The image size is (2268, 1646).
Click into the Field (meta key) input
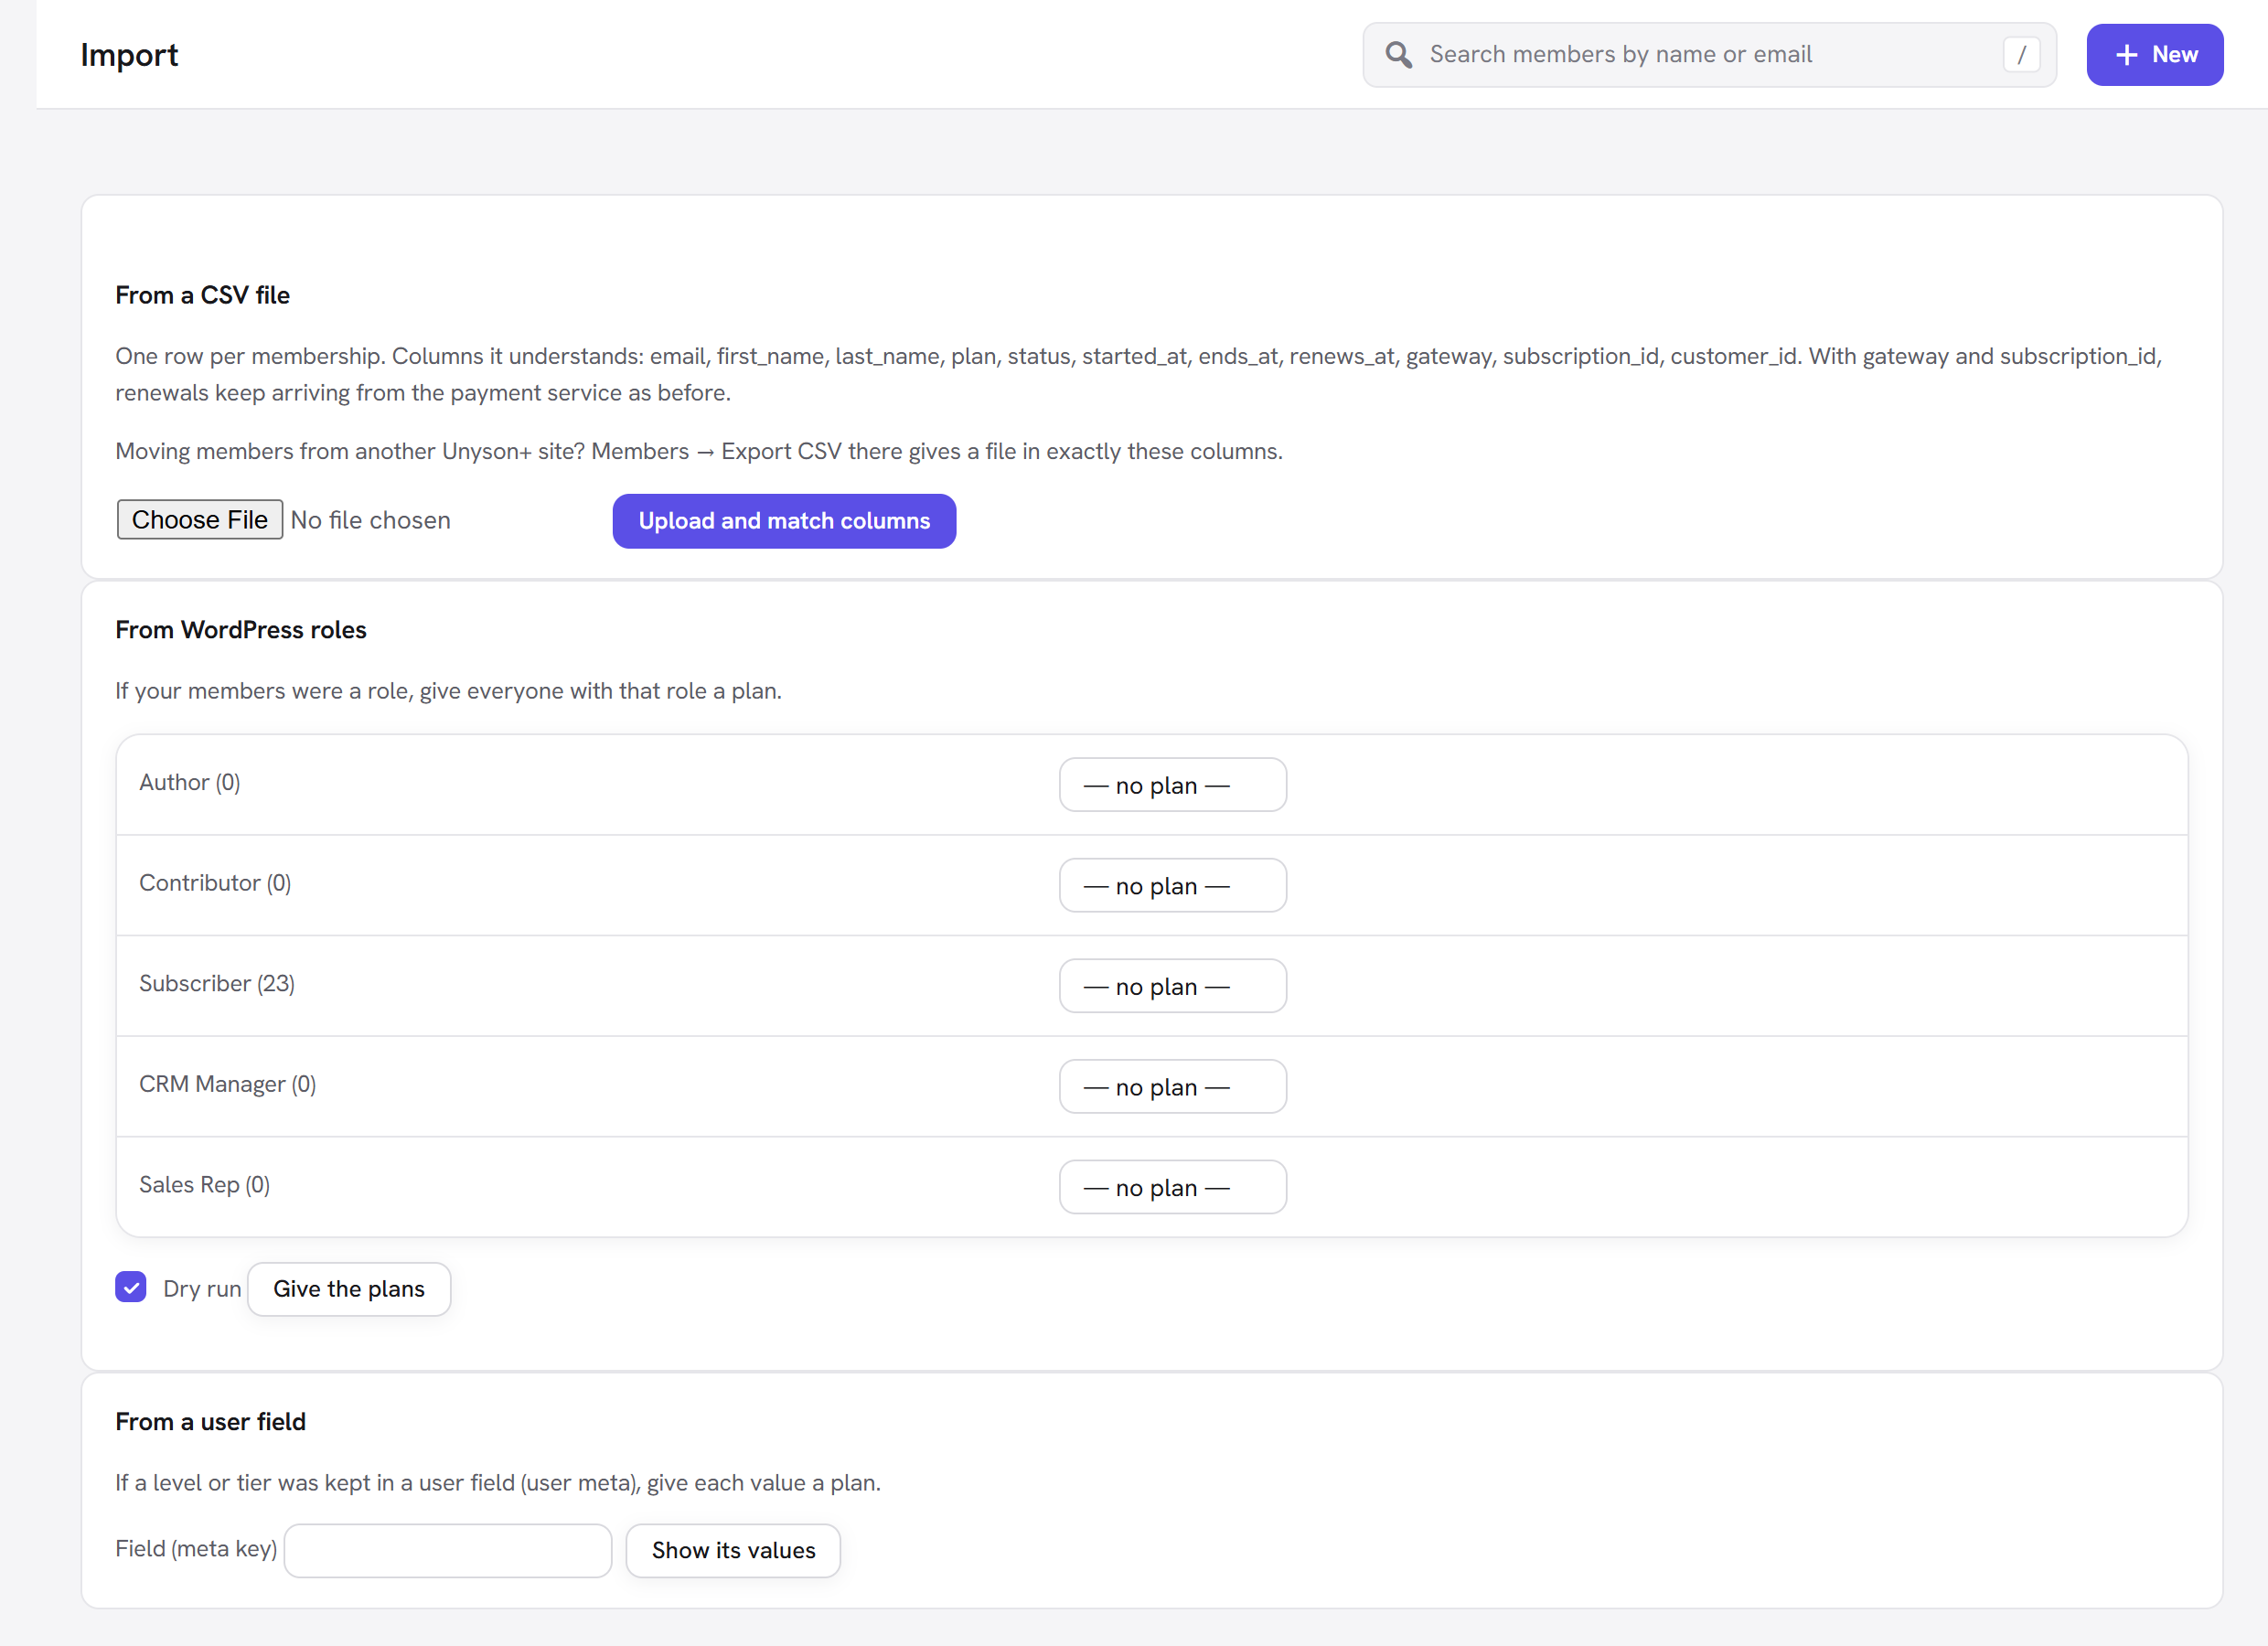click(448, 1550)
